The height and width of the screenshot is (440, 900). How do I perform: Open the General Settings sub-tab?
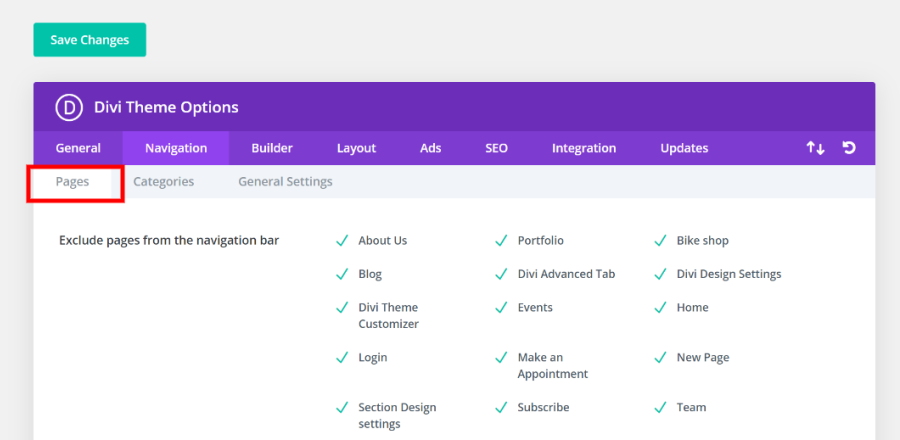point(285,182)
